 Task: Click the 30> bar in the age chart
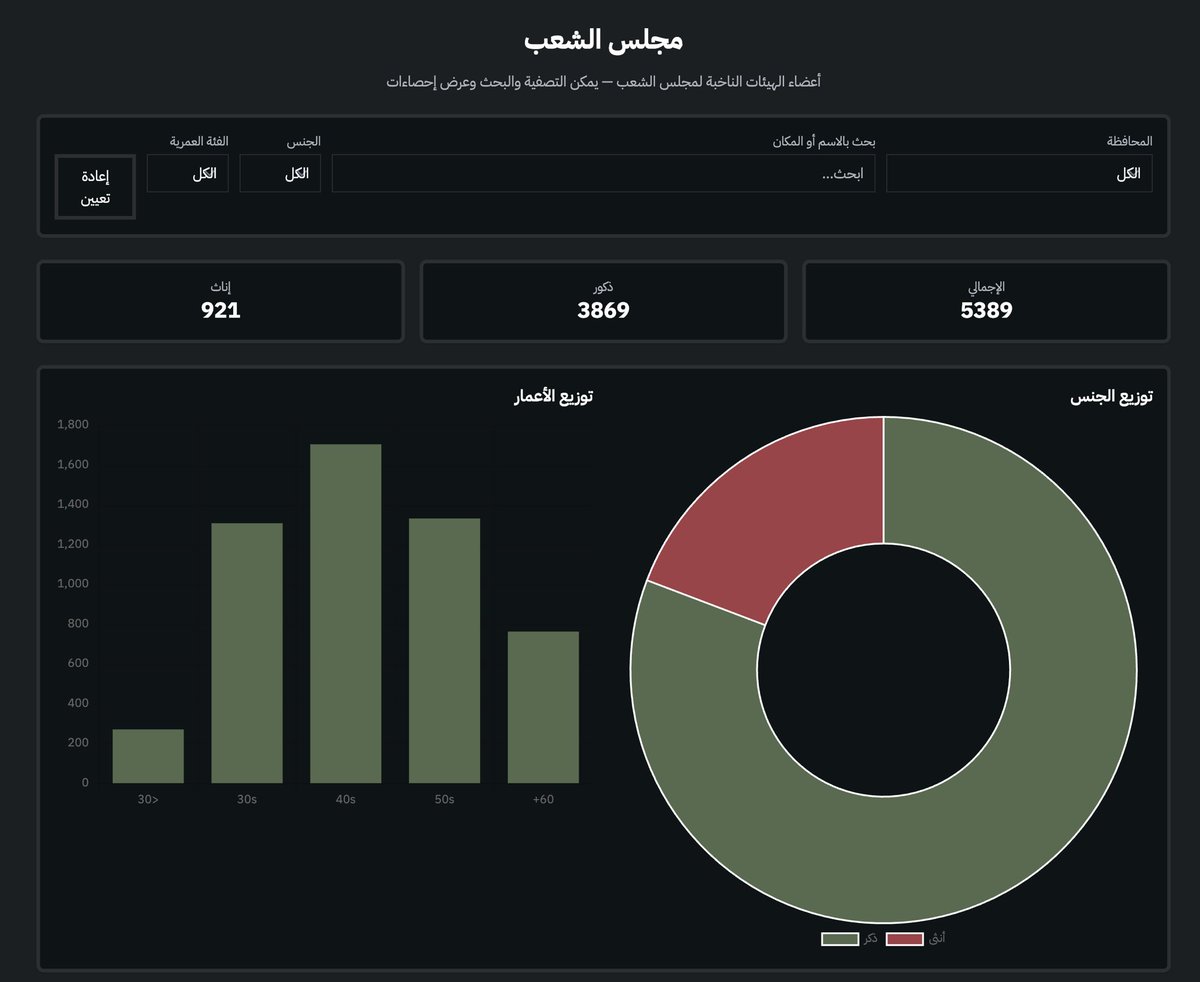[149, 755]
